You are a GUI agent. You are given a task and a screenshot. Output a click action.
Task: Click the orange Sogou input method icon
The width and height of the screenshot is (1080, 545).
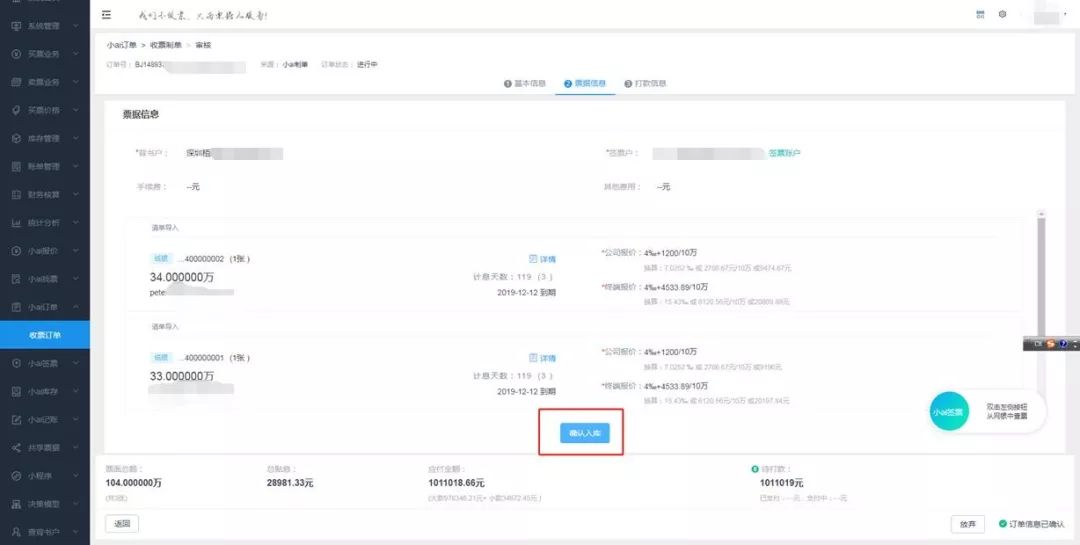click(1050, 343)
